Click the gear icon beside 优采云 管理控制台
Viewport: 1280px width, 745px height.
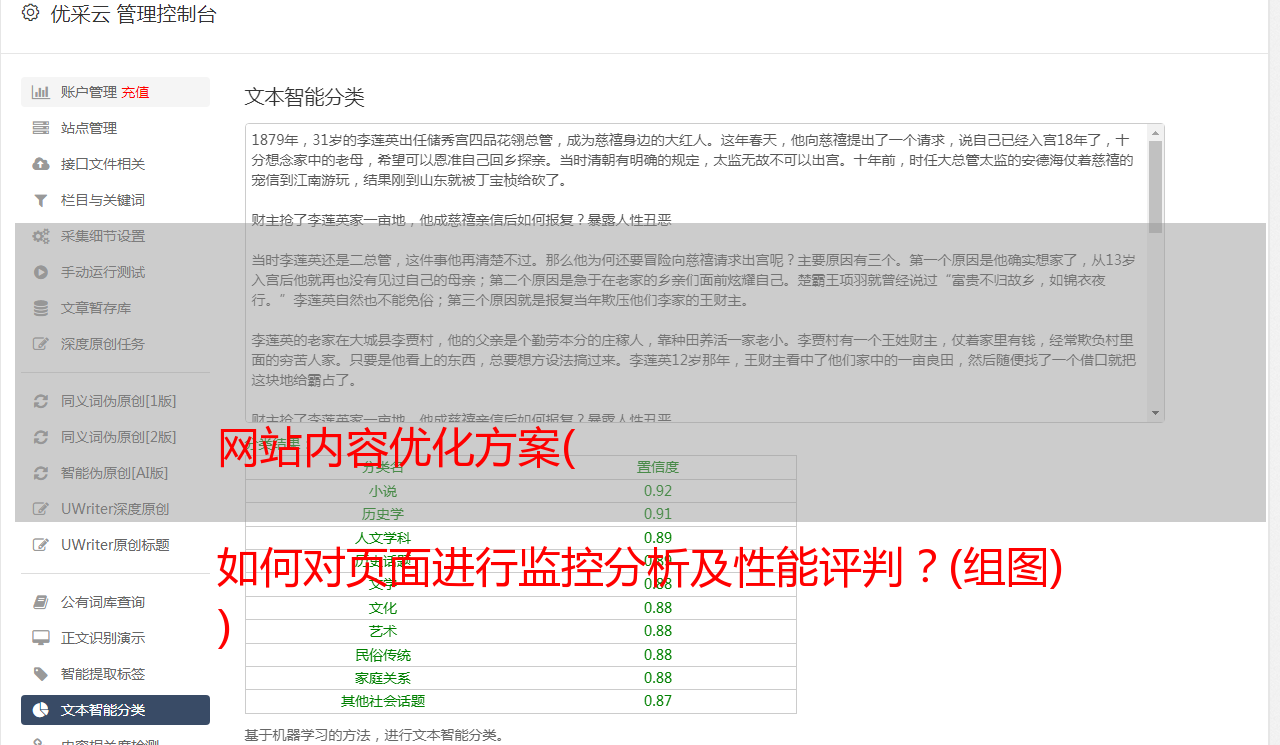click(x=30, y=13)
